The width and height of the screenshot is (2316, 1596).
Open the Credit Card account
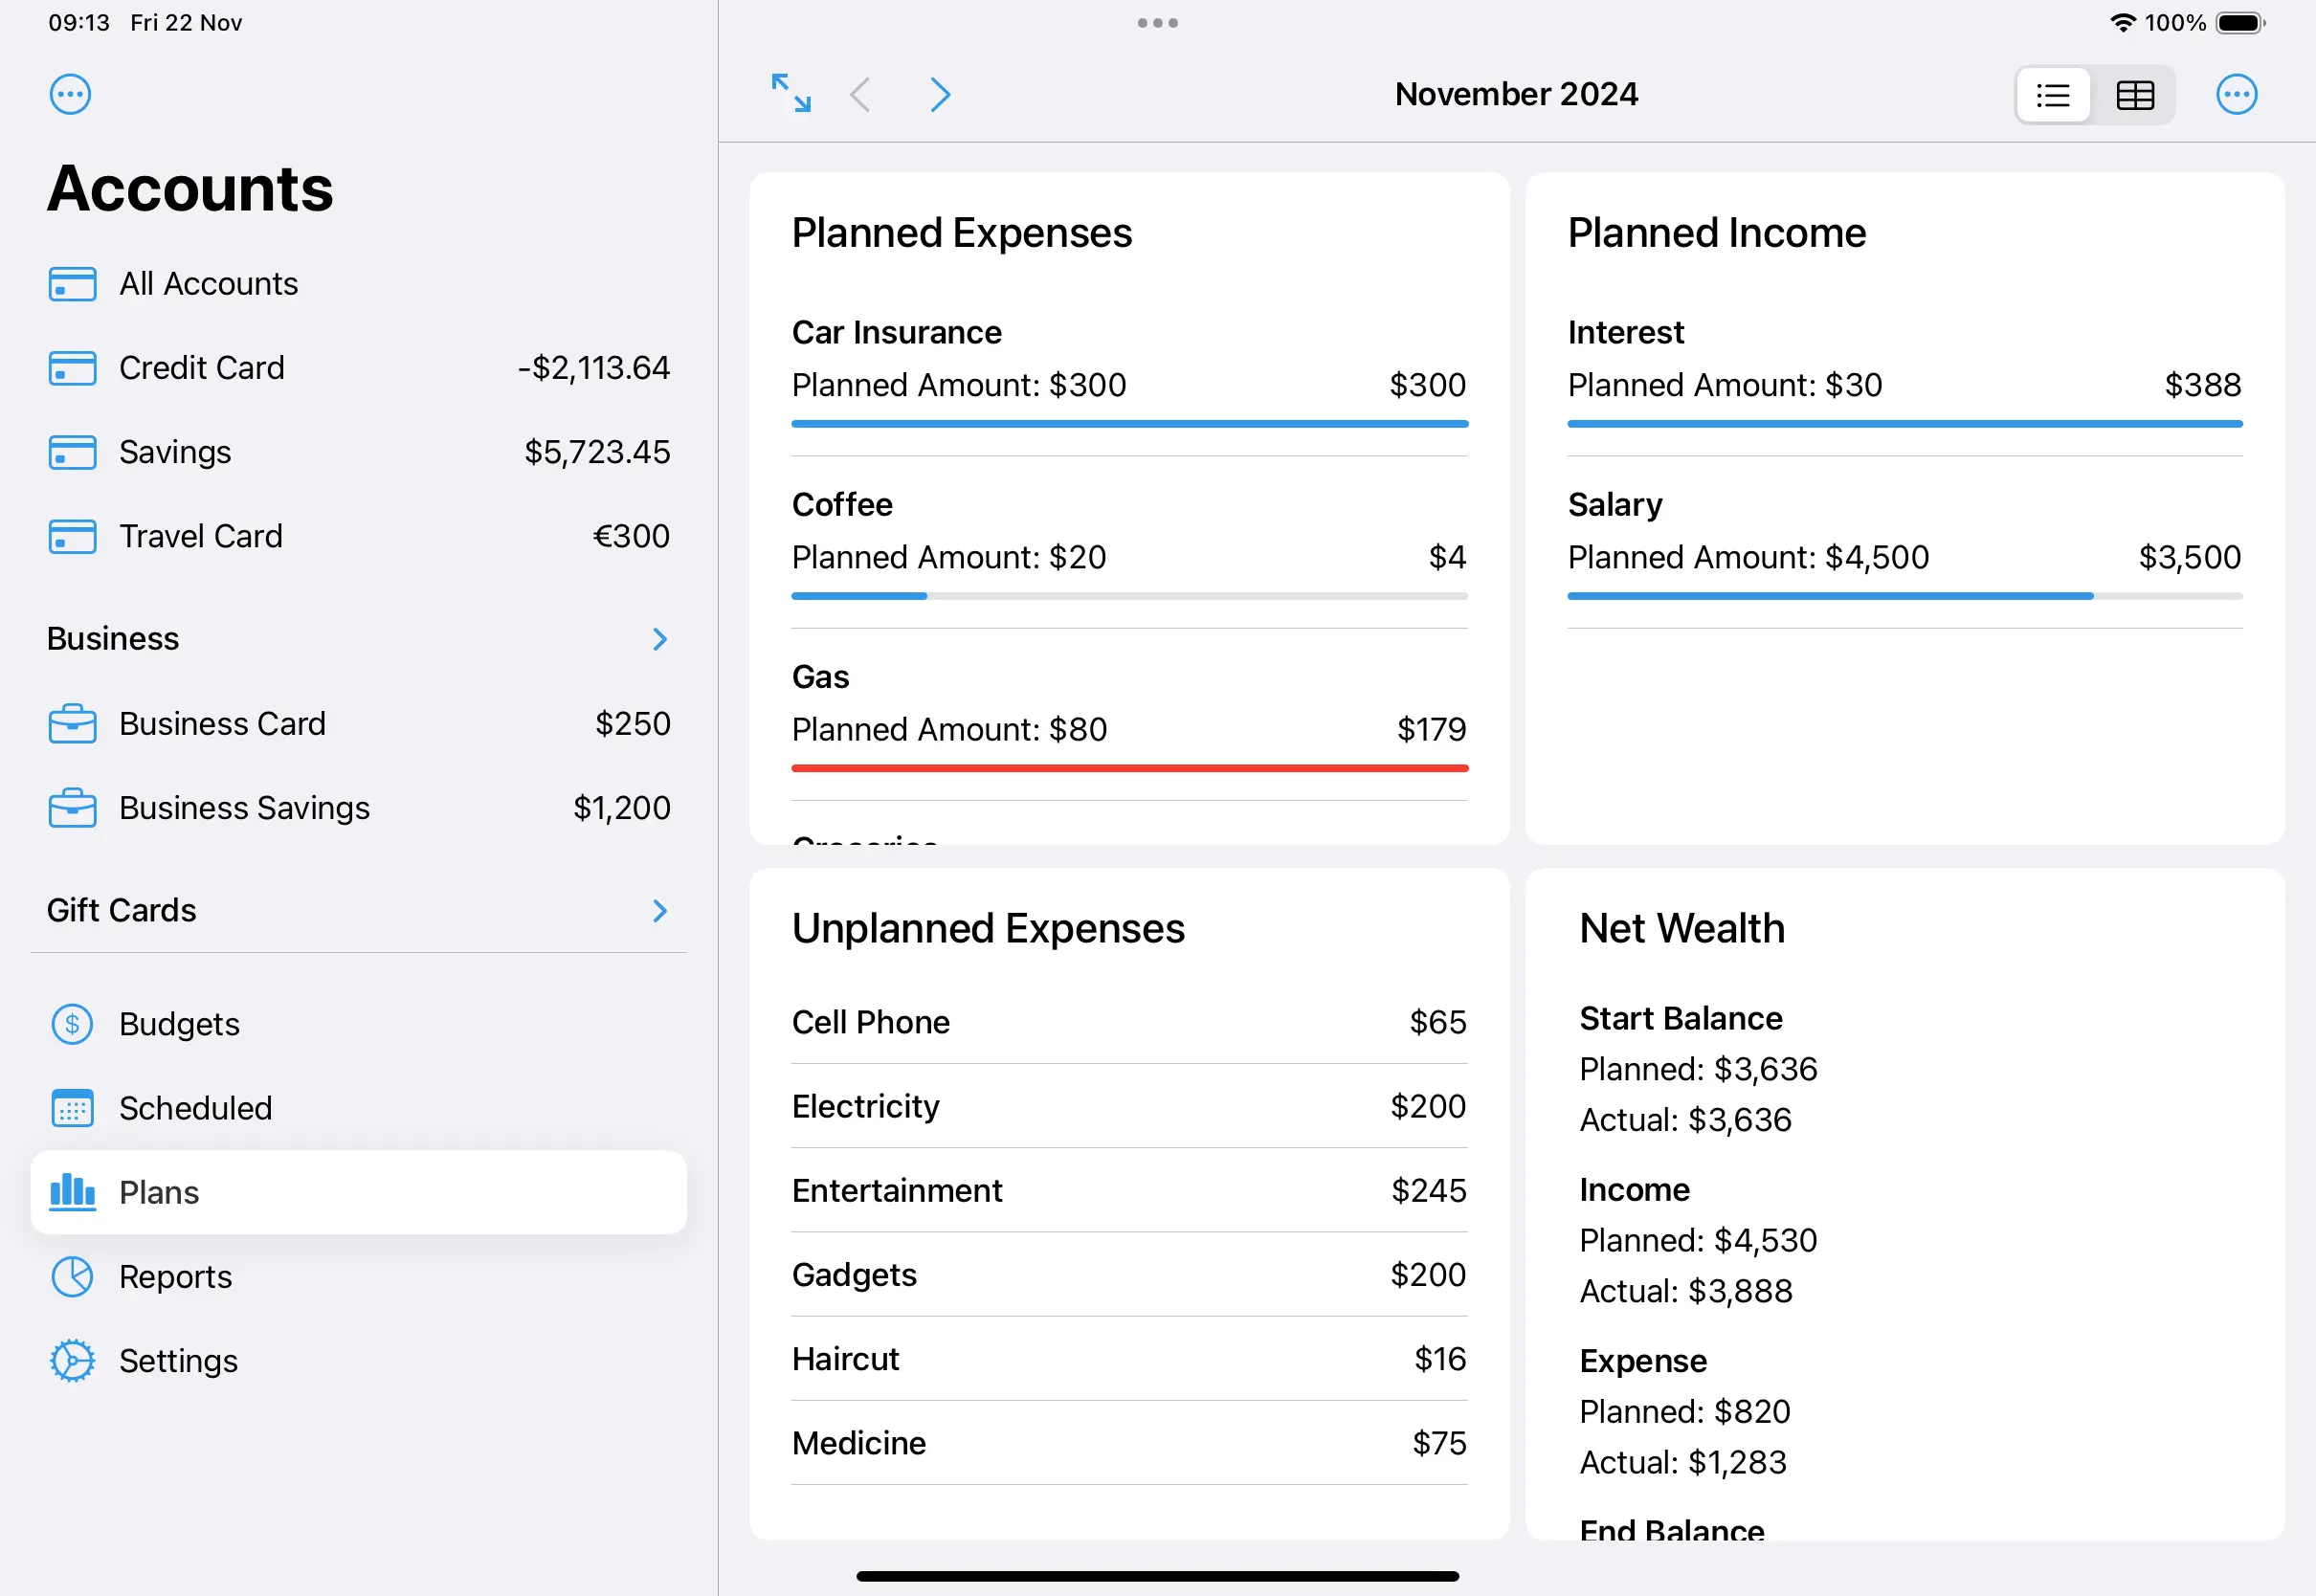point(358,368)
